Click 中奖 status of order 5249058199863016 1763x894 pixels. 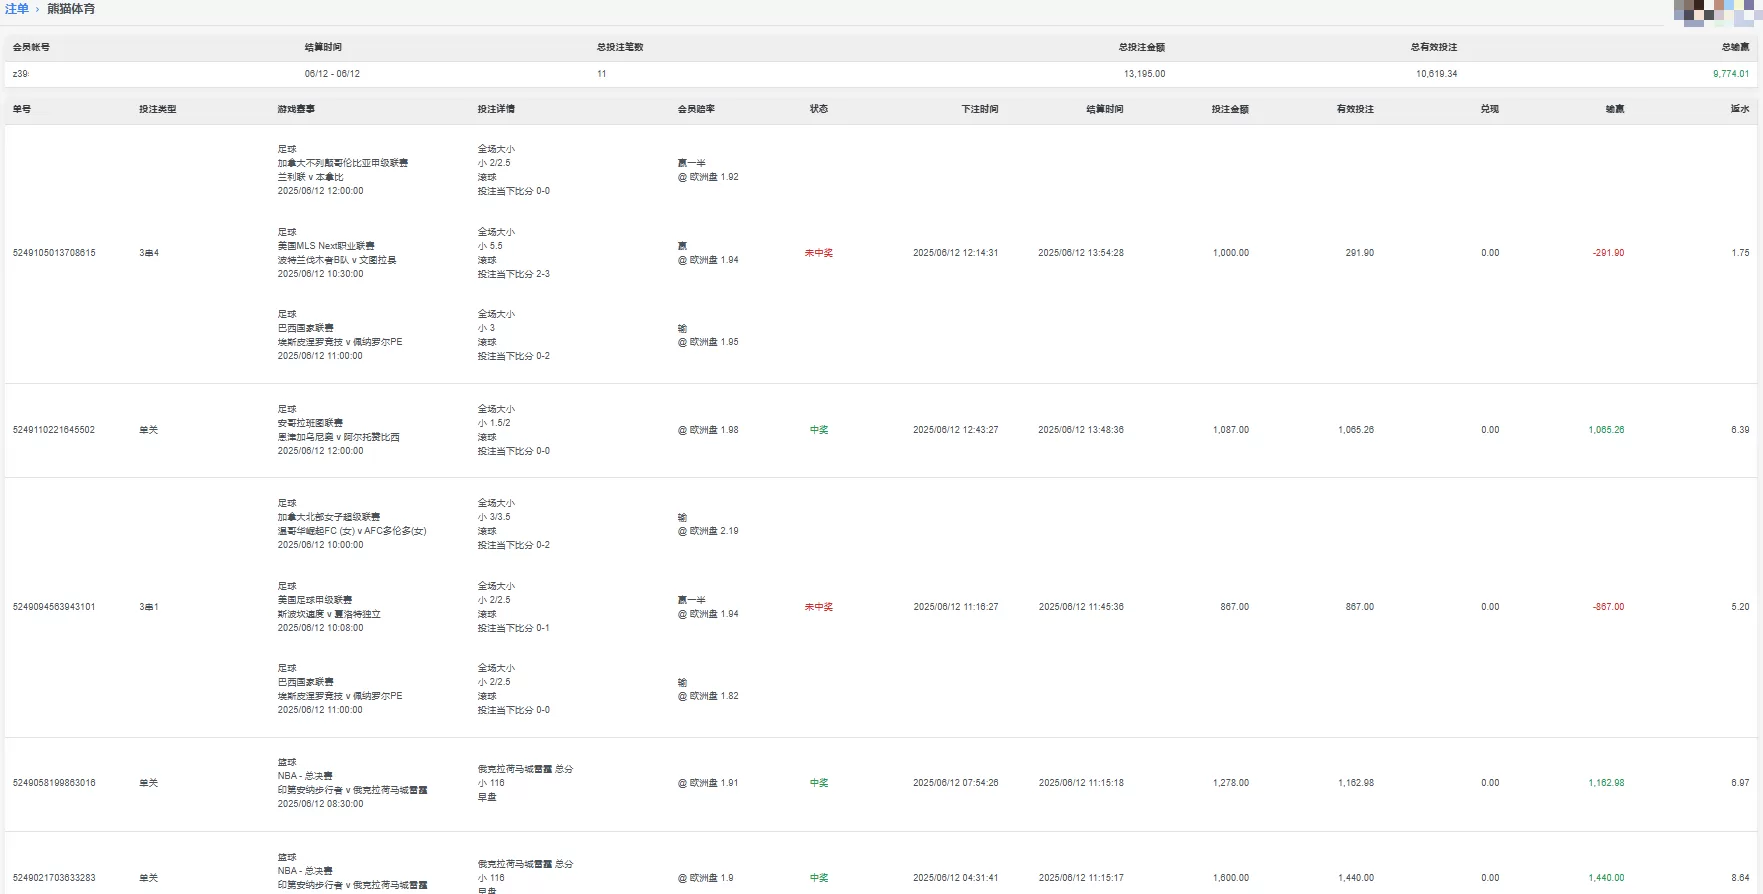(819, 783)
